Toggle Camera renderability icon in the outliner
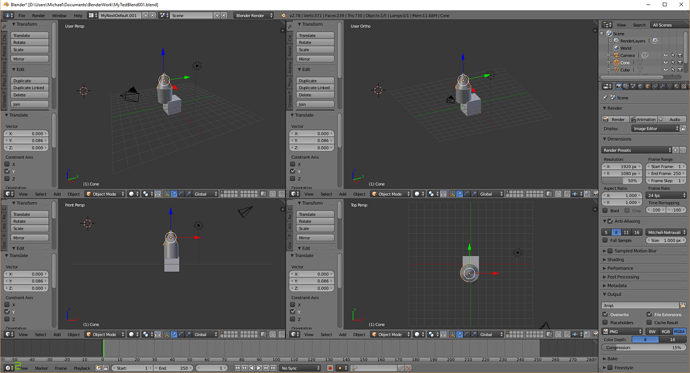The width and height of the screenshot is (690, 373). [680, 55]
